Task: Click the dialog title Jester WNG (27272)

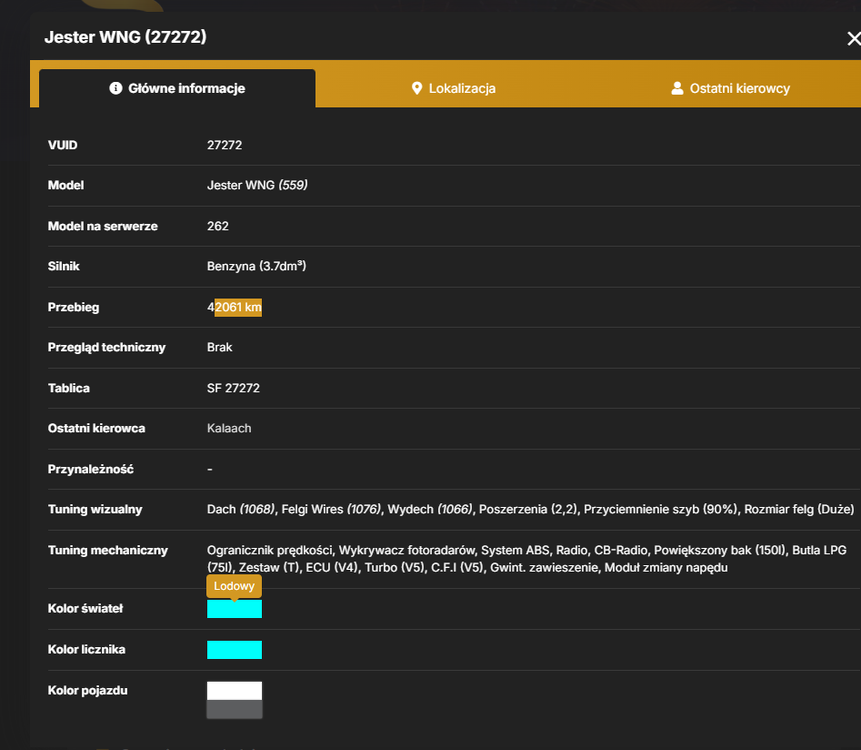Action: click(x=125, y=37)
